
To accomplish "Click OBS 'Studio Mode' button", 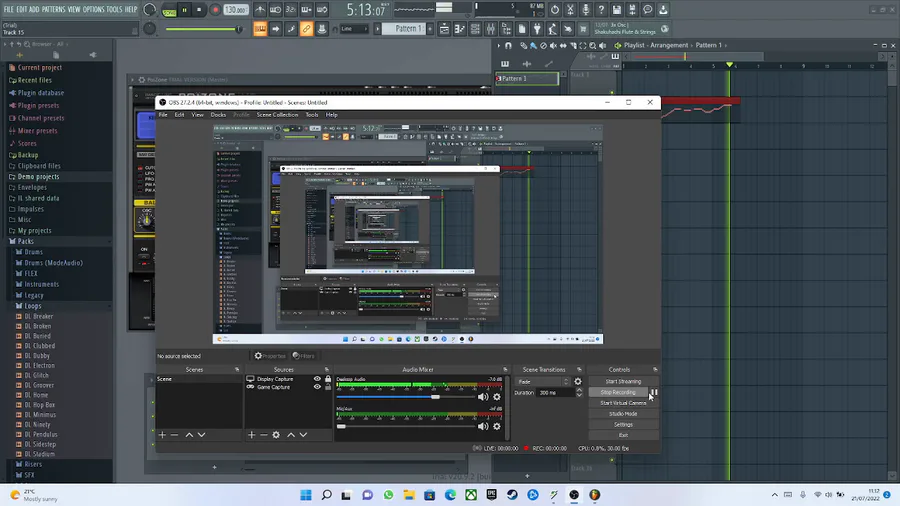I will [623, 414].
